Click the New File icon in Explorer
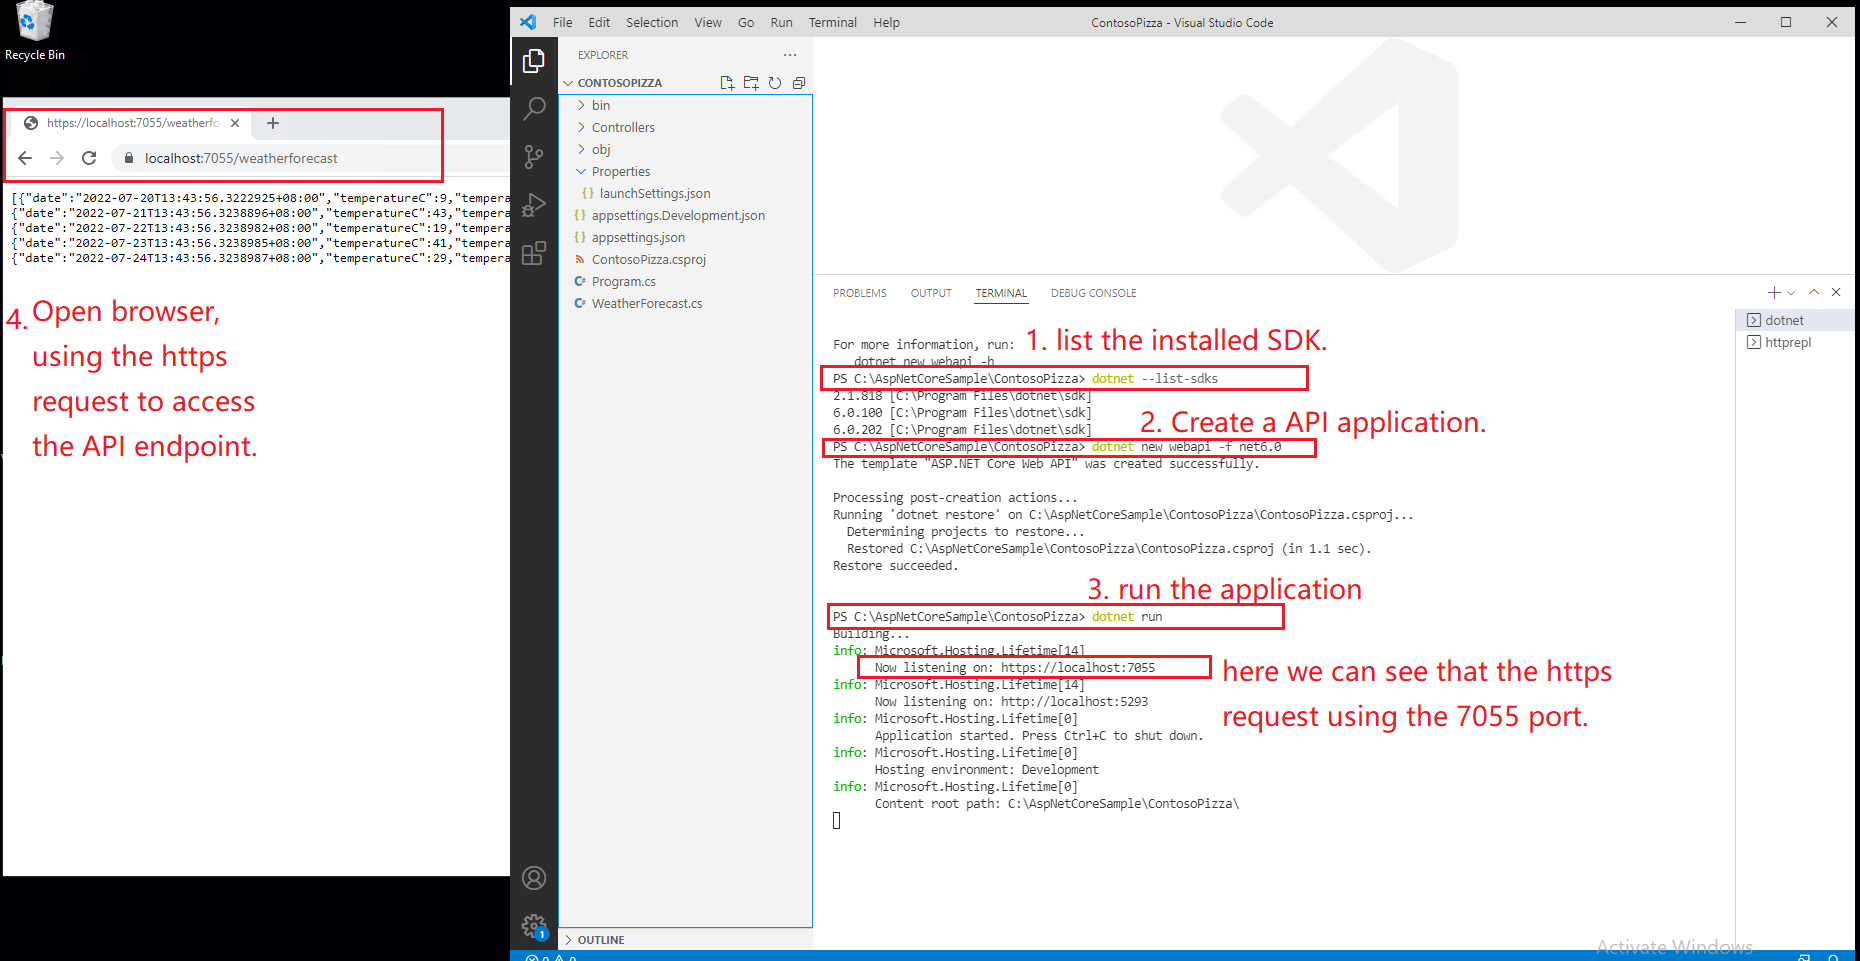 [727, 83]
